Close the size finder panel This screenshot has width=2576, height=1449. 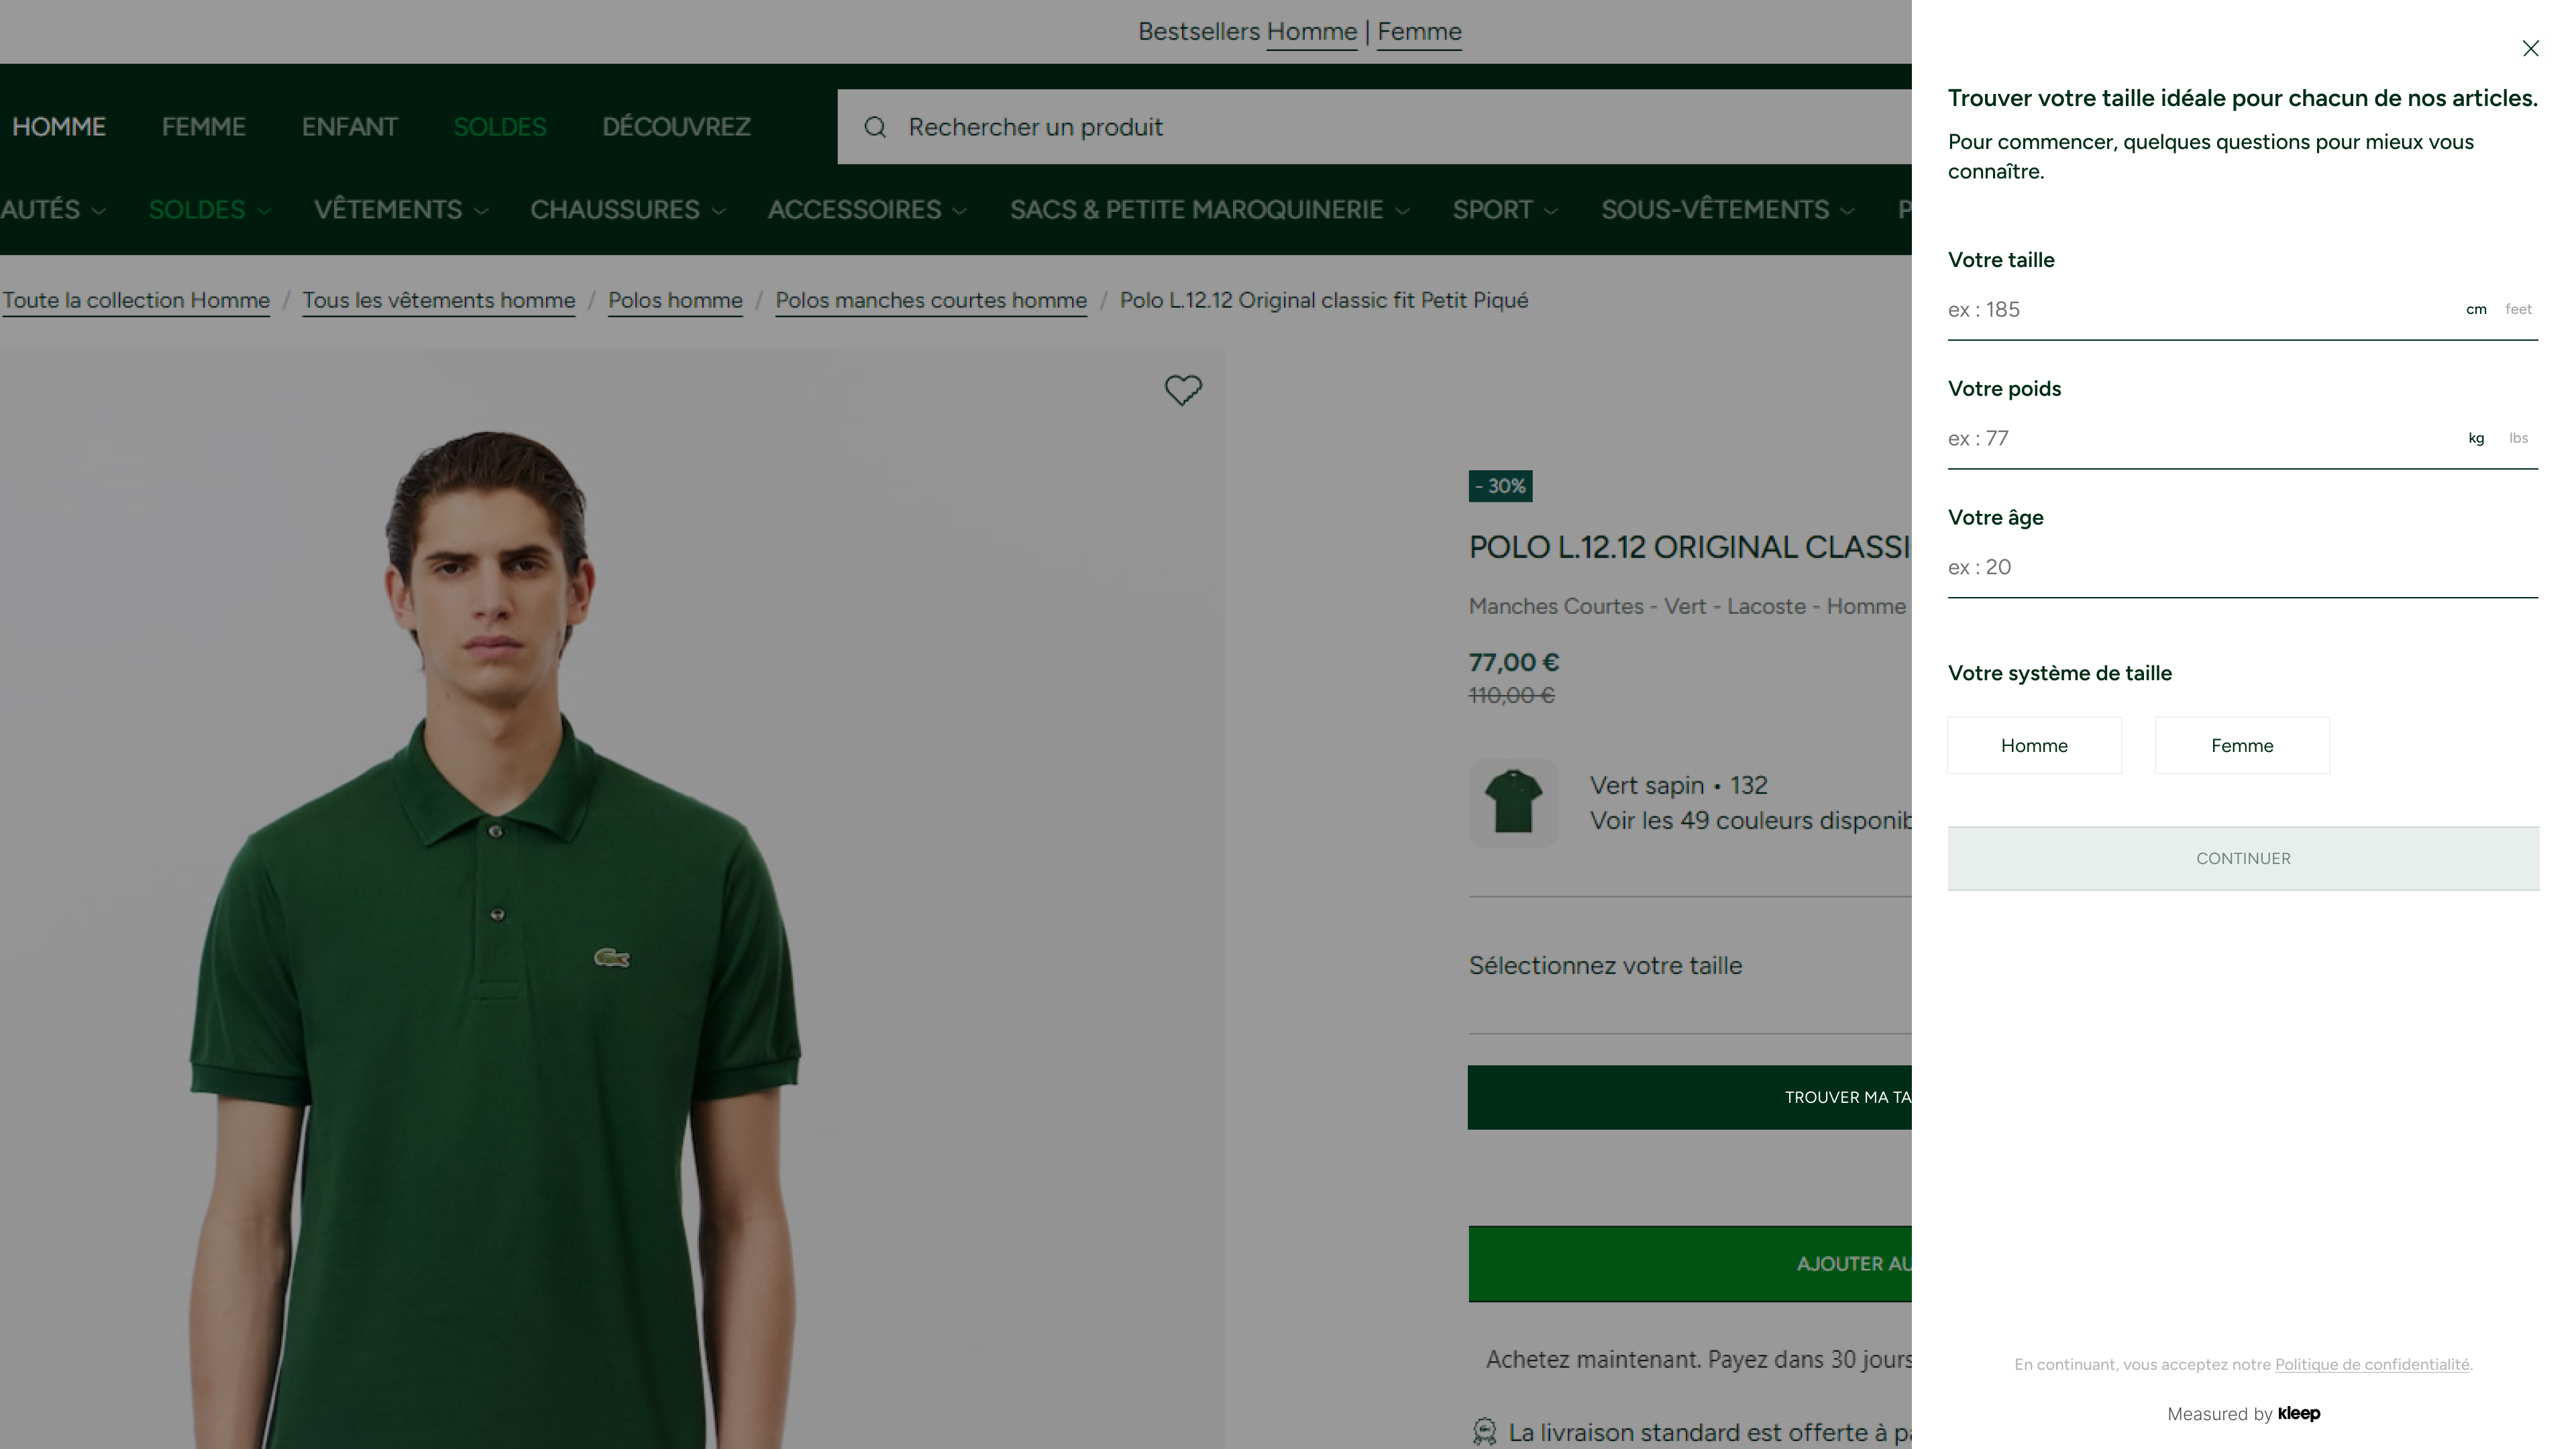pos(2530,48)
